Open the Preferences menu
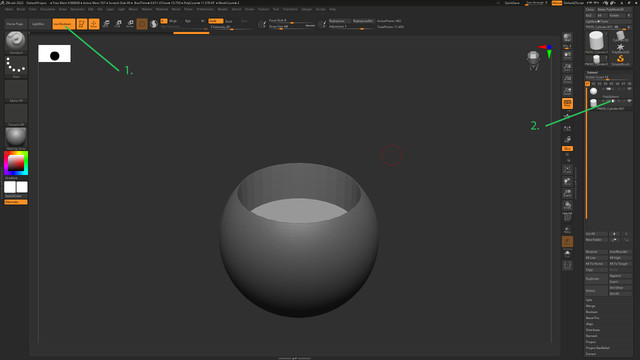This screenshot has width=640, height=360. click(x=205, y=9)
